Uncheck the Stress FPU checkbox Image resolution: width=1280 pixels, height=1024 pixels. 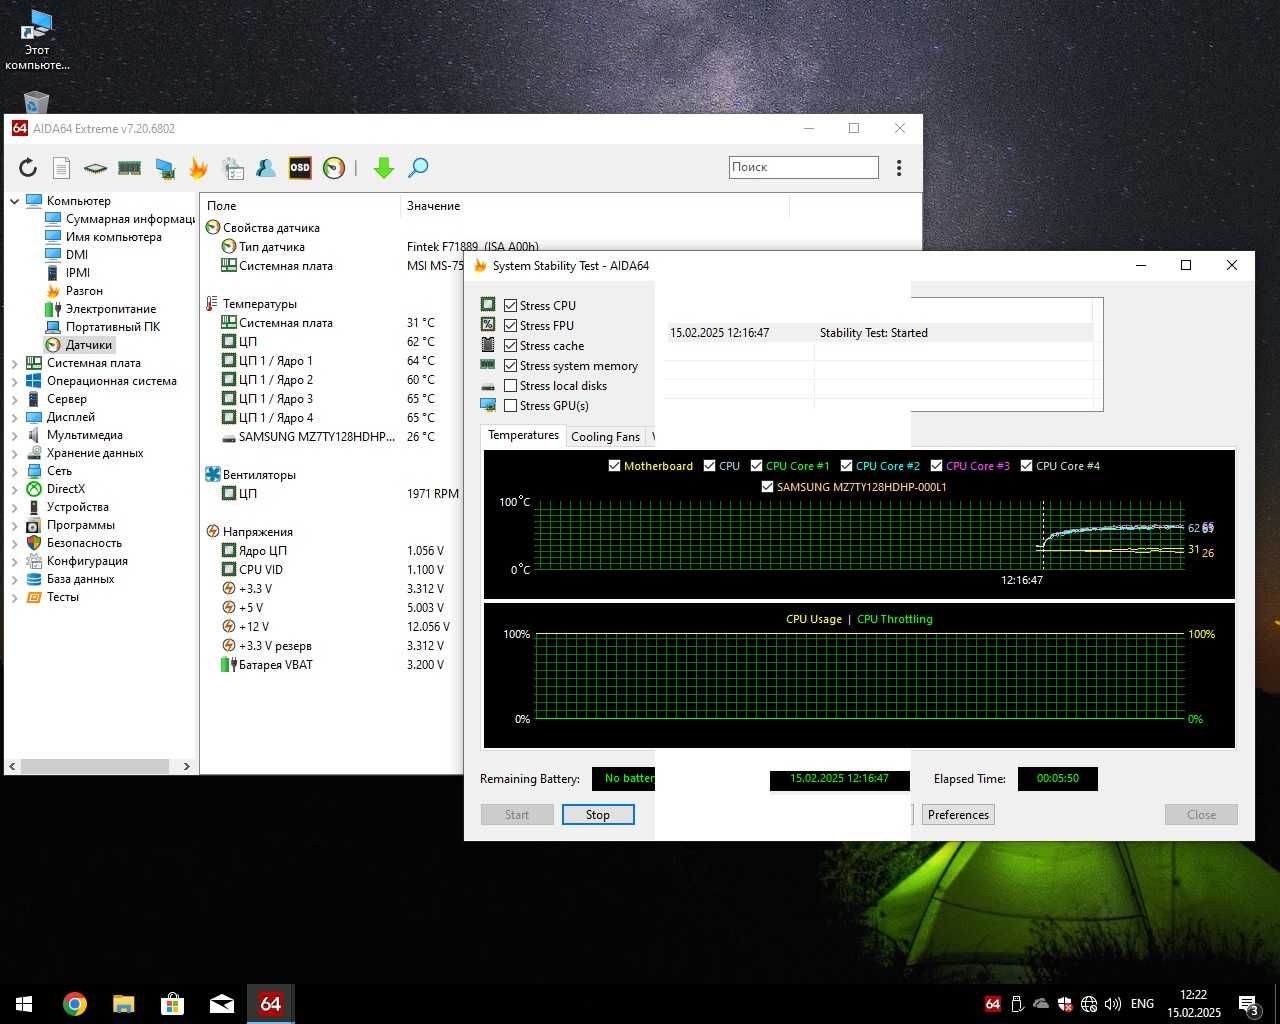(x=511, y=326)
